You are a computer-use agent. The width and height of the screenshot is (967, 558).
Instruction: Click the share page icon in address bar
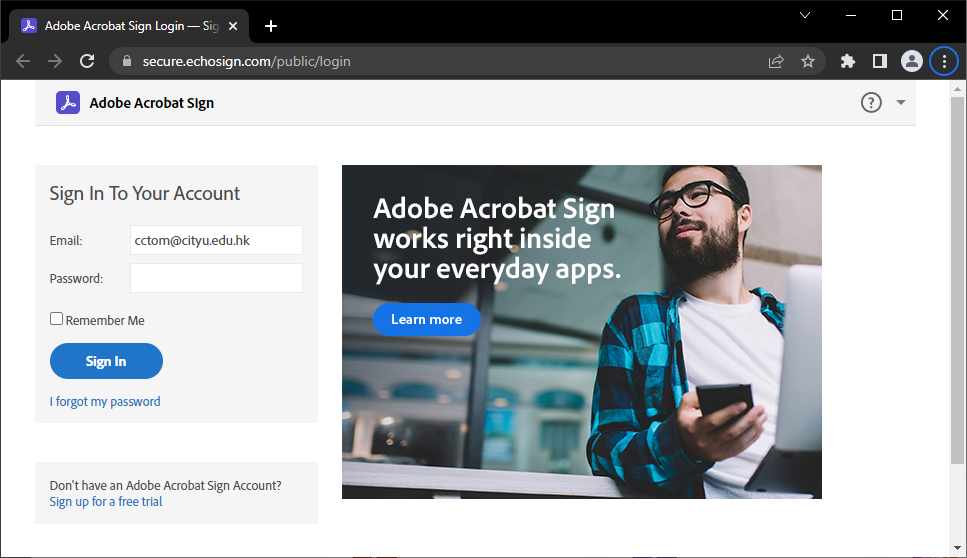pyautogui.click(x=776, y=61)
